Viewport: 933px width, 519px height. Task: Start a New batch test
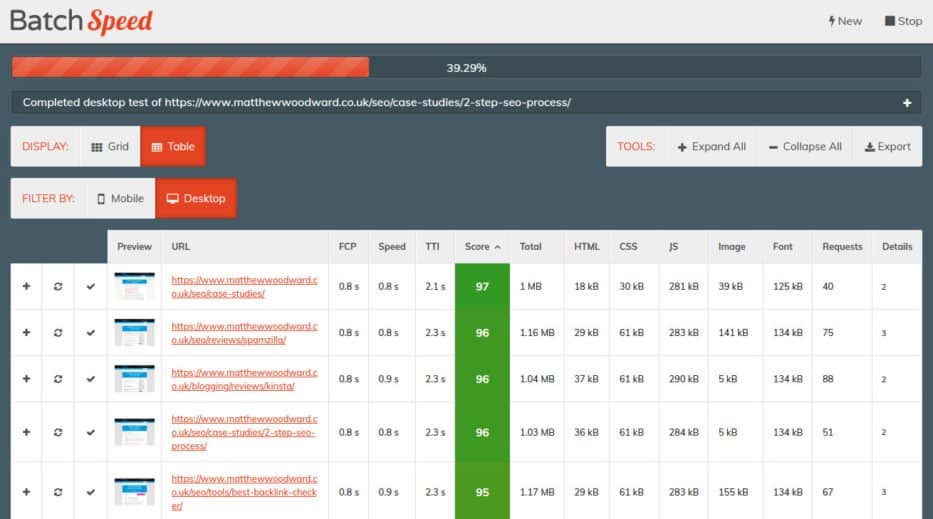click(845, 21)
